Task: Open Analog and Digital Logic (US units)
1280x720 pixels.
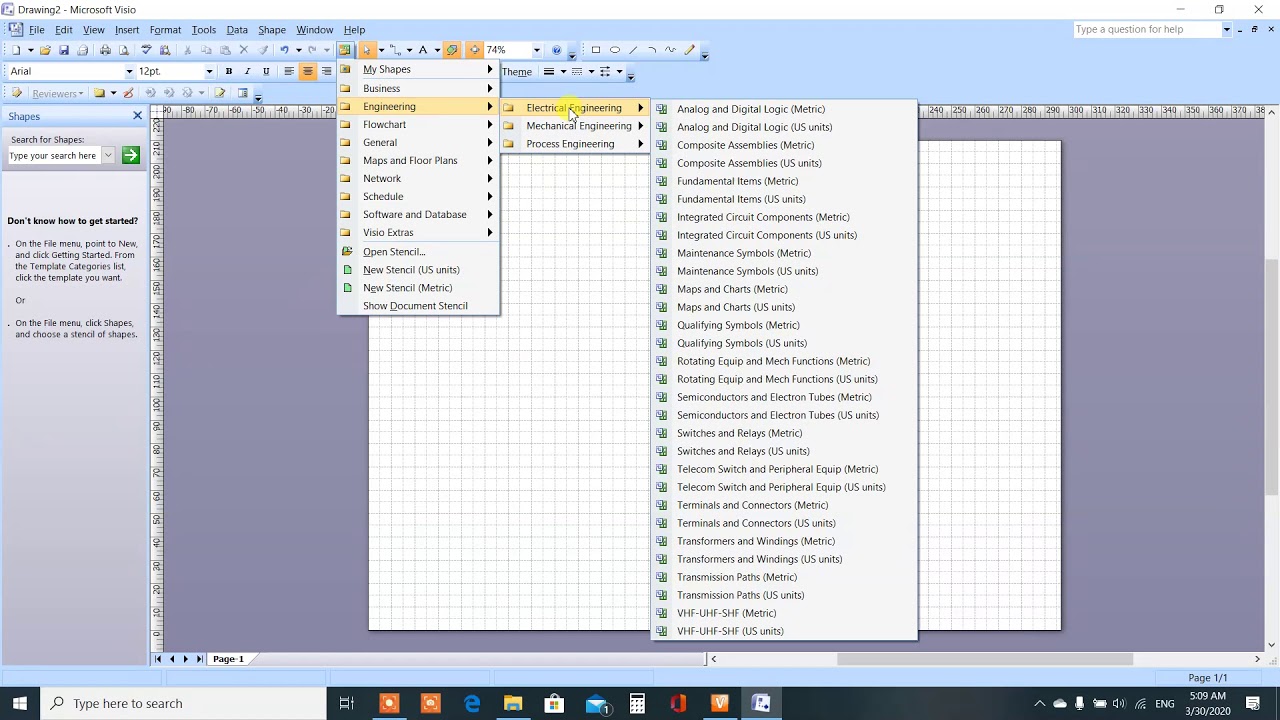Action: pyautogui.click(x=783, y=127)
